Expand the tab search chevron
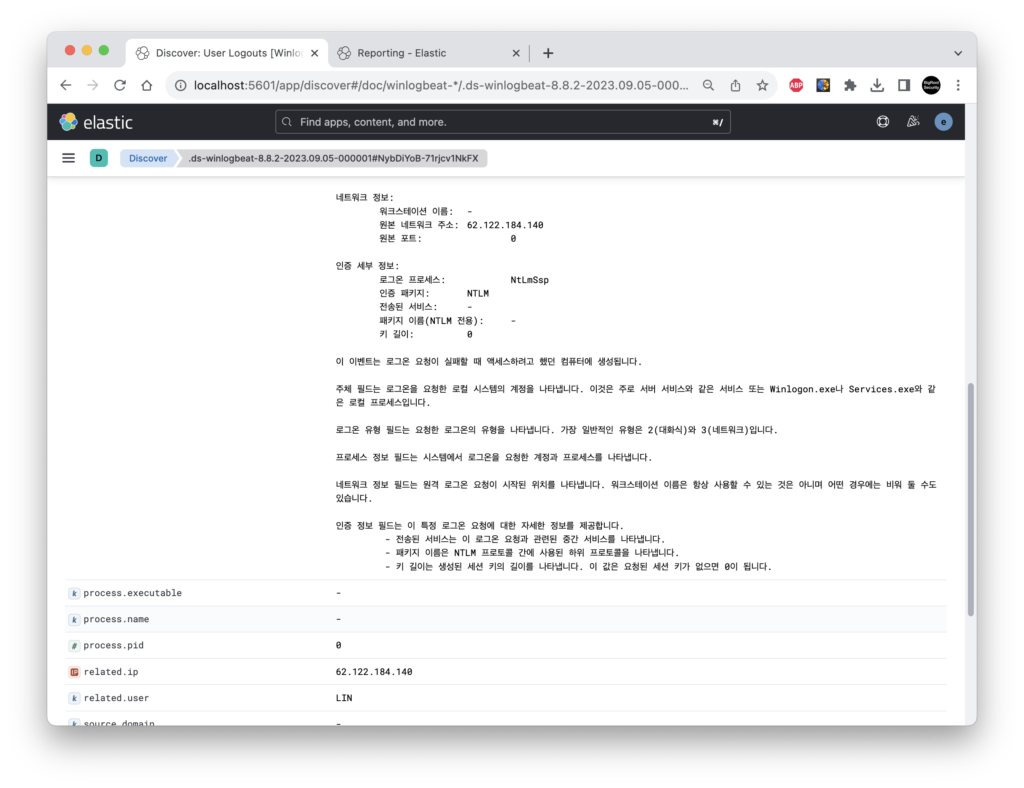 pyautogui.click(x=957, y=53)
